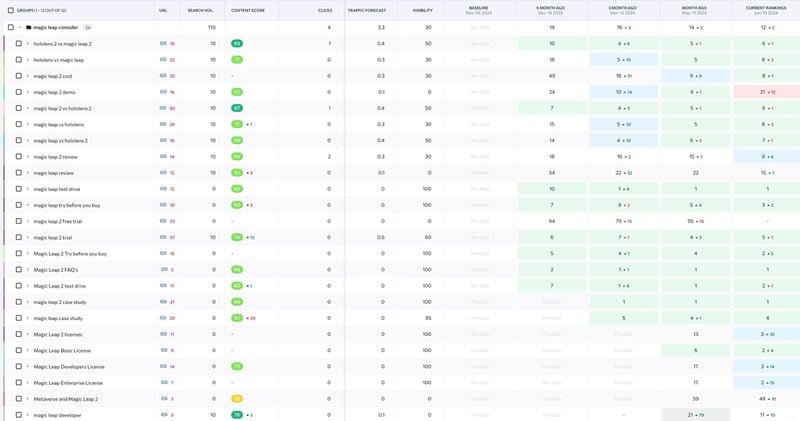Open URL link icon for magic leap 2 demo
800x421 pixels.
point(163,92)
